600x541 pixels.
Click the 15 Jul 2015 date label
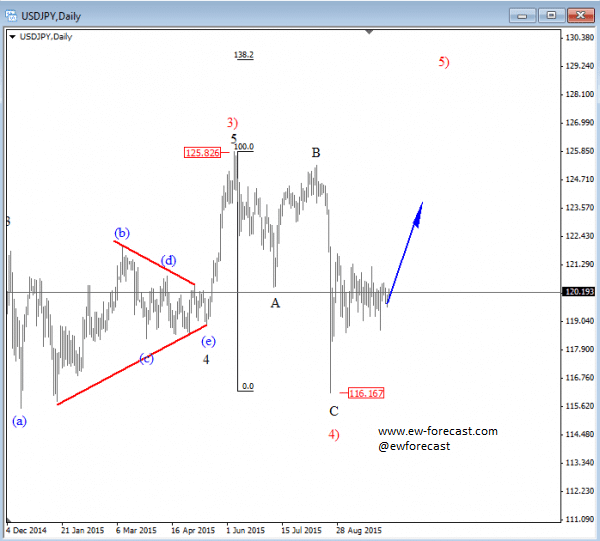[x=301, y=531]
